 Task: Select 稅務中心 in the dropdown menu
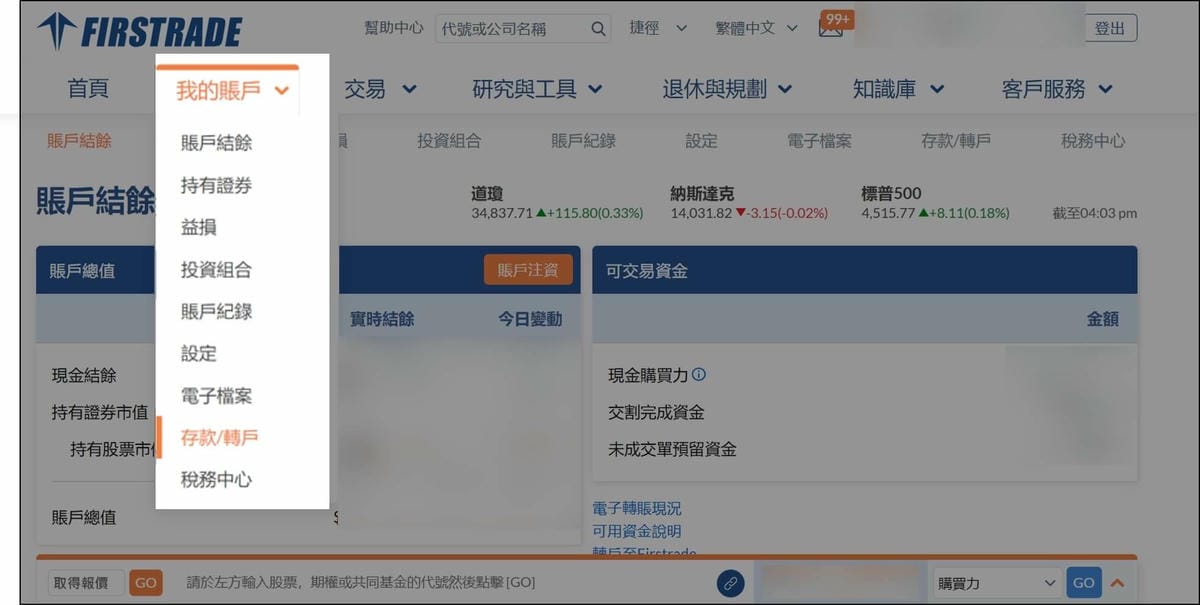pos(216,479)
